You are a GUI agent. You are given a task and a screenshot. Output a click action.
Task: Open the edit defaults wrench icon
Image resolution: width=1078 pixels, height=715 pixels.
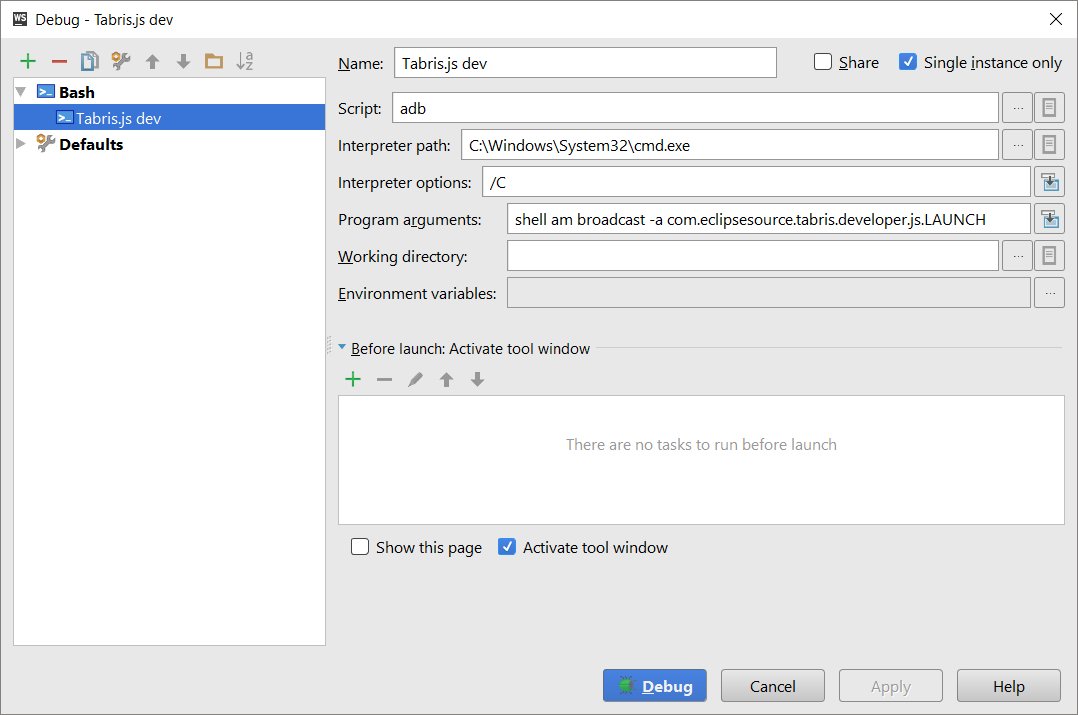[121, 61]
